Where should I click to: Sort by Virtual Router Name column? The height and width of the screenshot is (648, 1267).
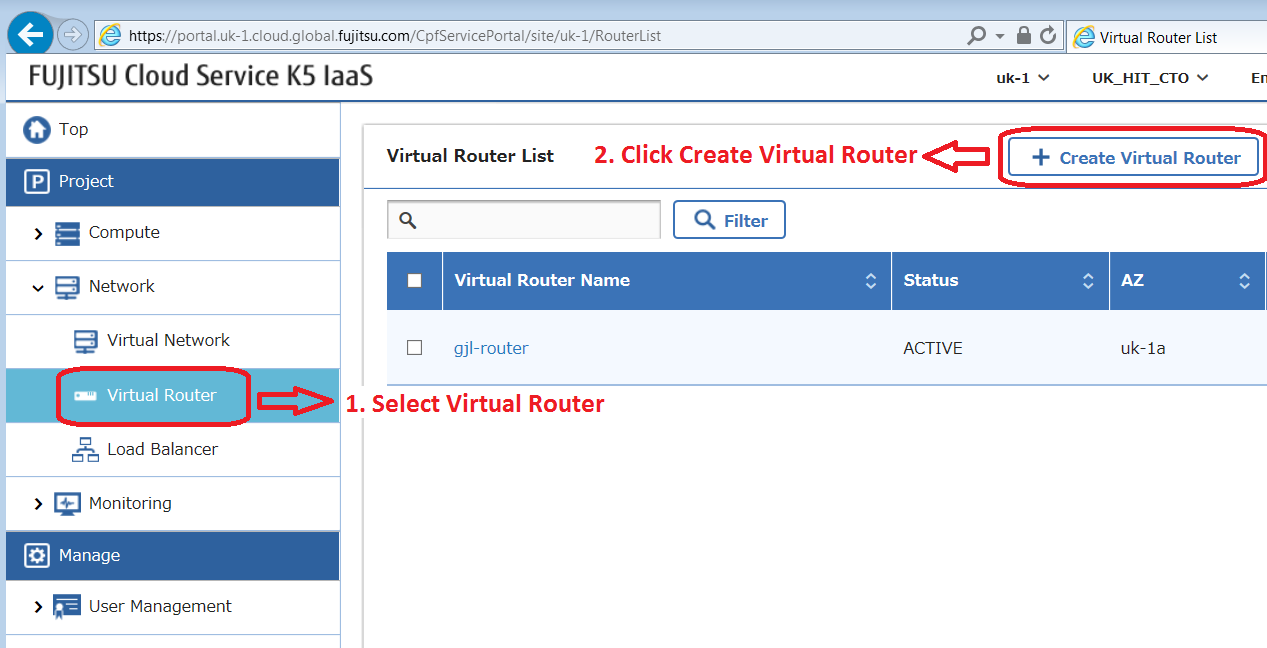(871, 281)
